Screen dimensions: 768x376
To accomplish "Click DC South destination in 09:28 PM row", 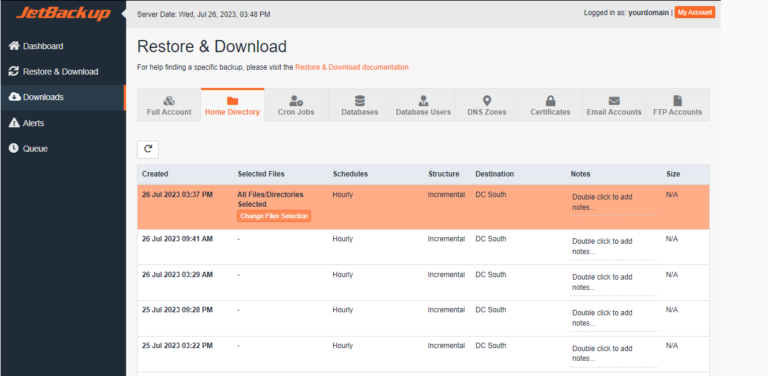I will tap(491, 310).
